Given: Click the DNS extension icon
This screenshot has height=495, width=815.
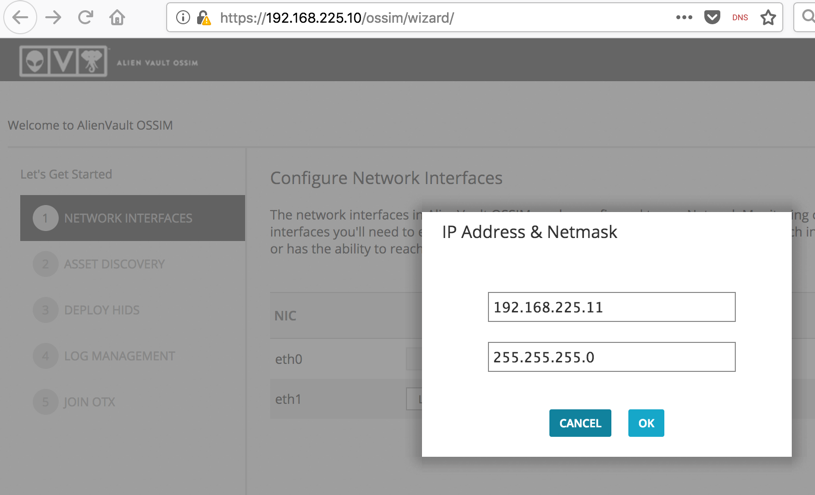Looking at the screenshot, I should pyautogui.click(x=740, y=17).
